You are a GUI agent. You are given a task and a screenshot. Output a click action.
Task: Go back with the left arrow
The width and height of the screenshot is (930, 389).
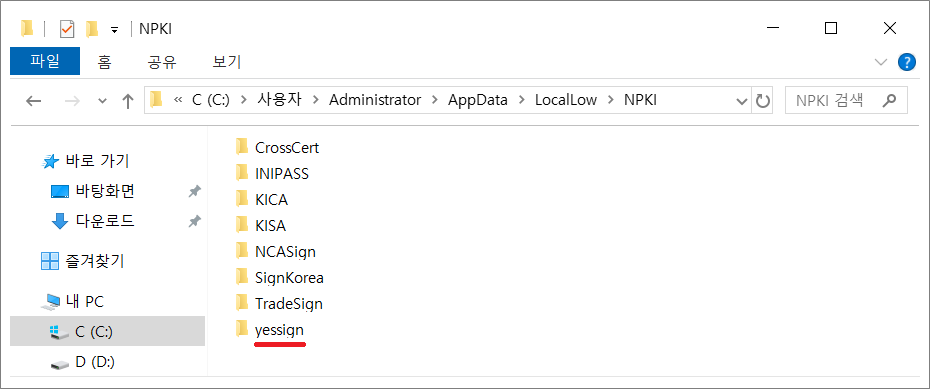34,101
